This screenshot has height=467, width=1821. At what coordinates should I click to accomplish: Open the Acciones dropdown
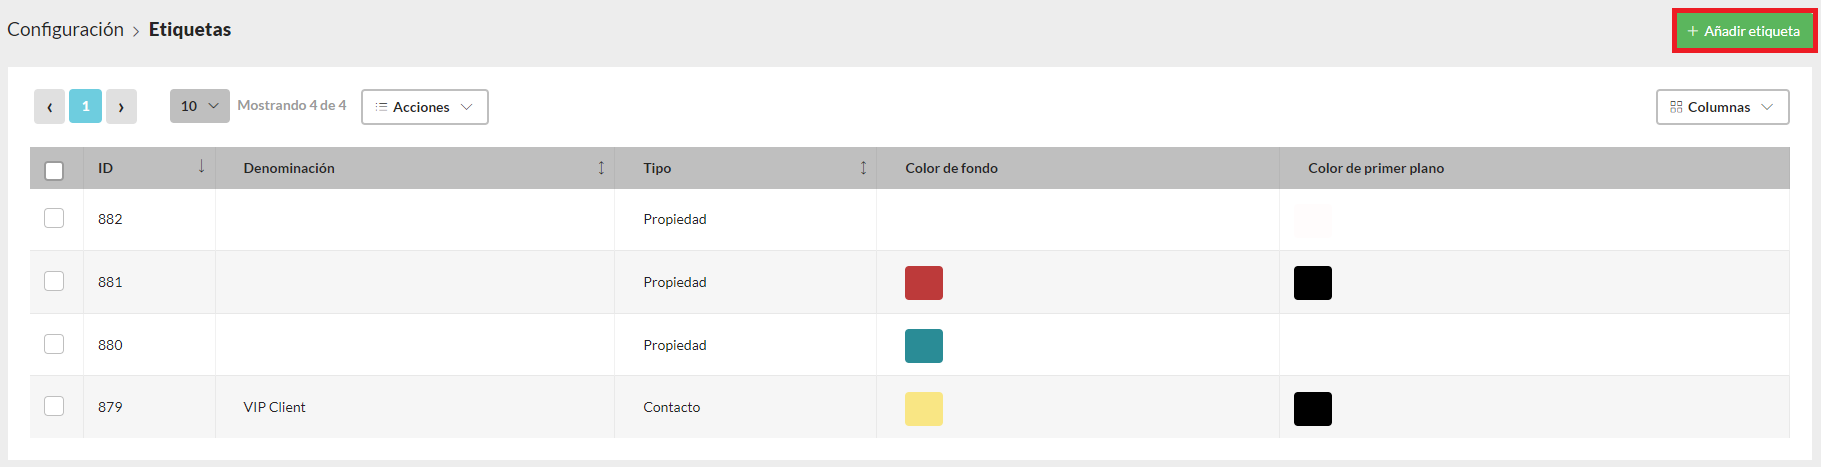(424, 107)
